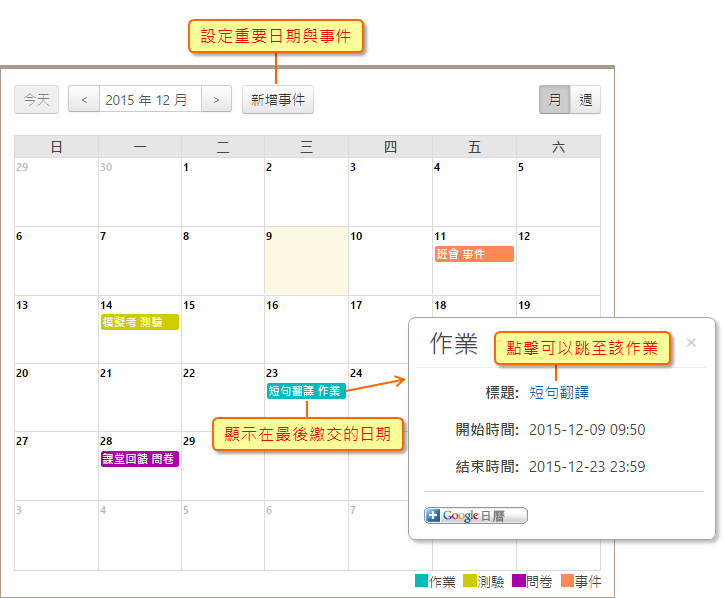
Task: Click the purple 問卷 legend swatch
Action: pos(518,581)
